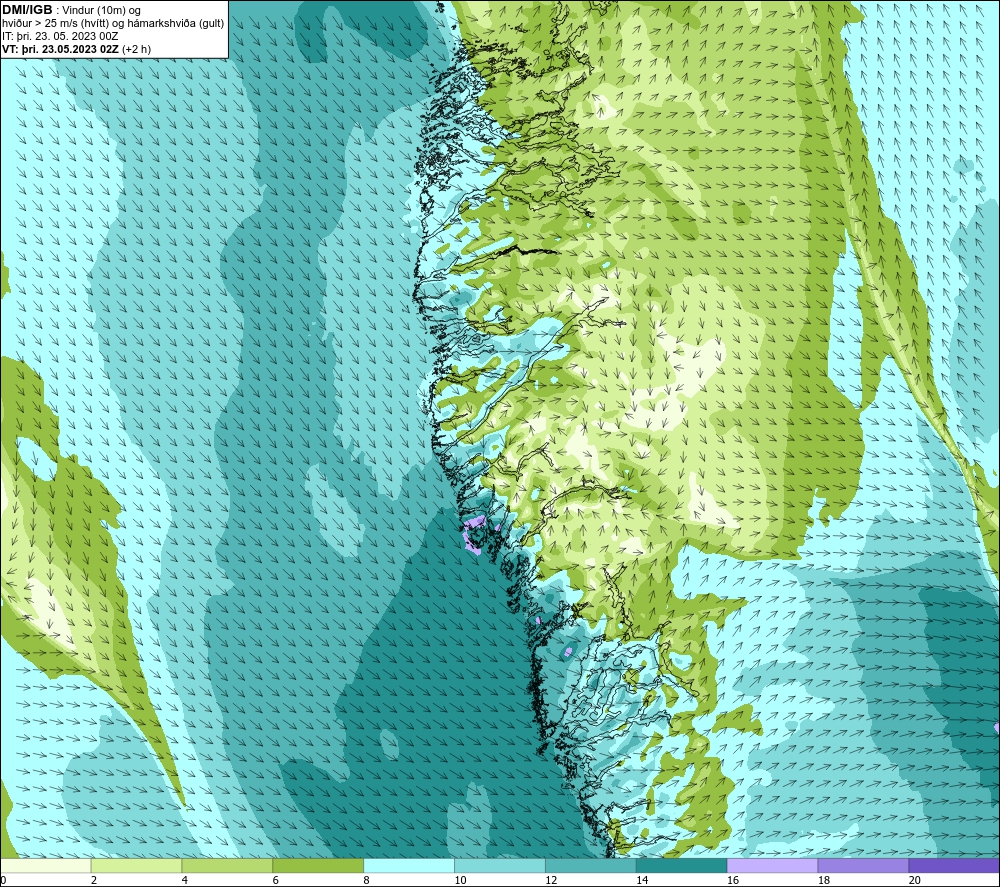Click the dark violet legend swatch above 20
The width and height of the screenshot is (1000, 887).
coord(954,865)
